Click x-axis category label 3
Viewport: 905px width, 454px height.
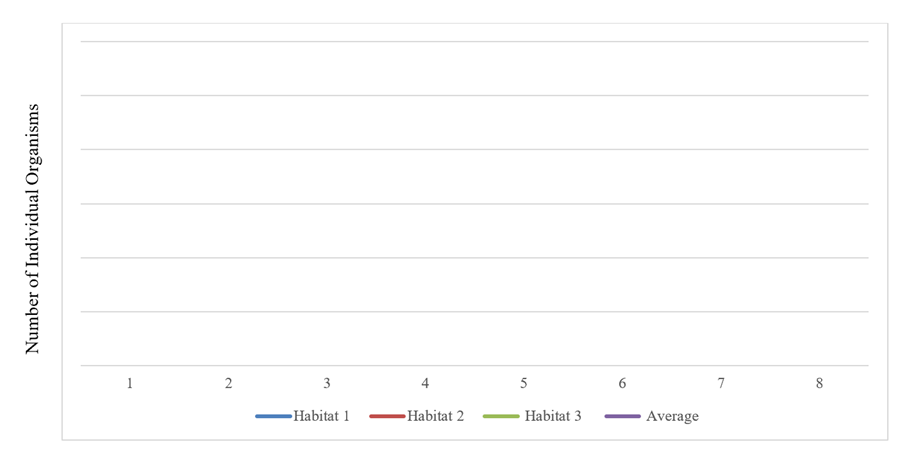(327, 383)
